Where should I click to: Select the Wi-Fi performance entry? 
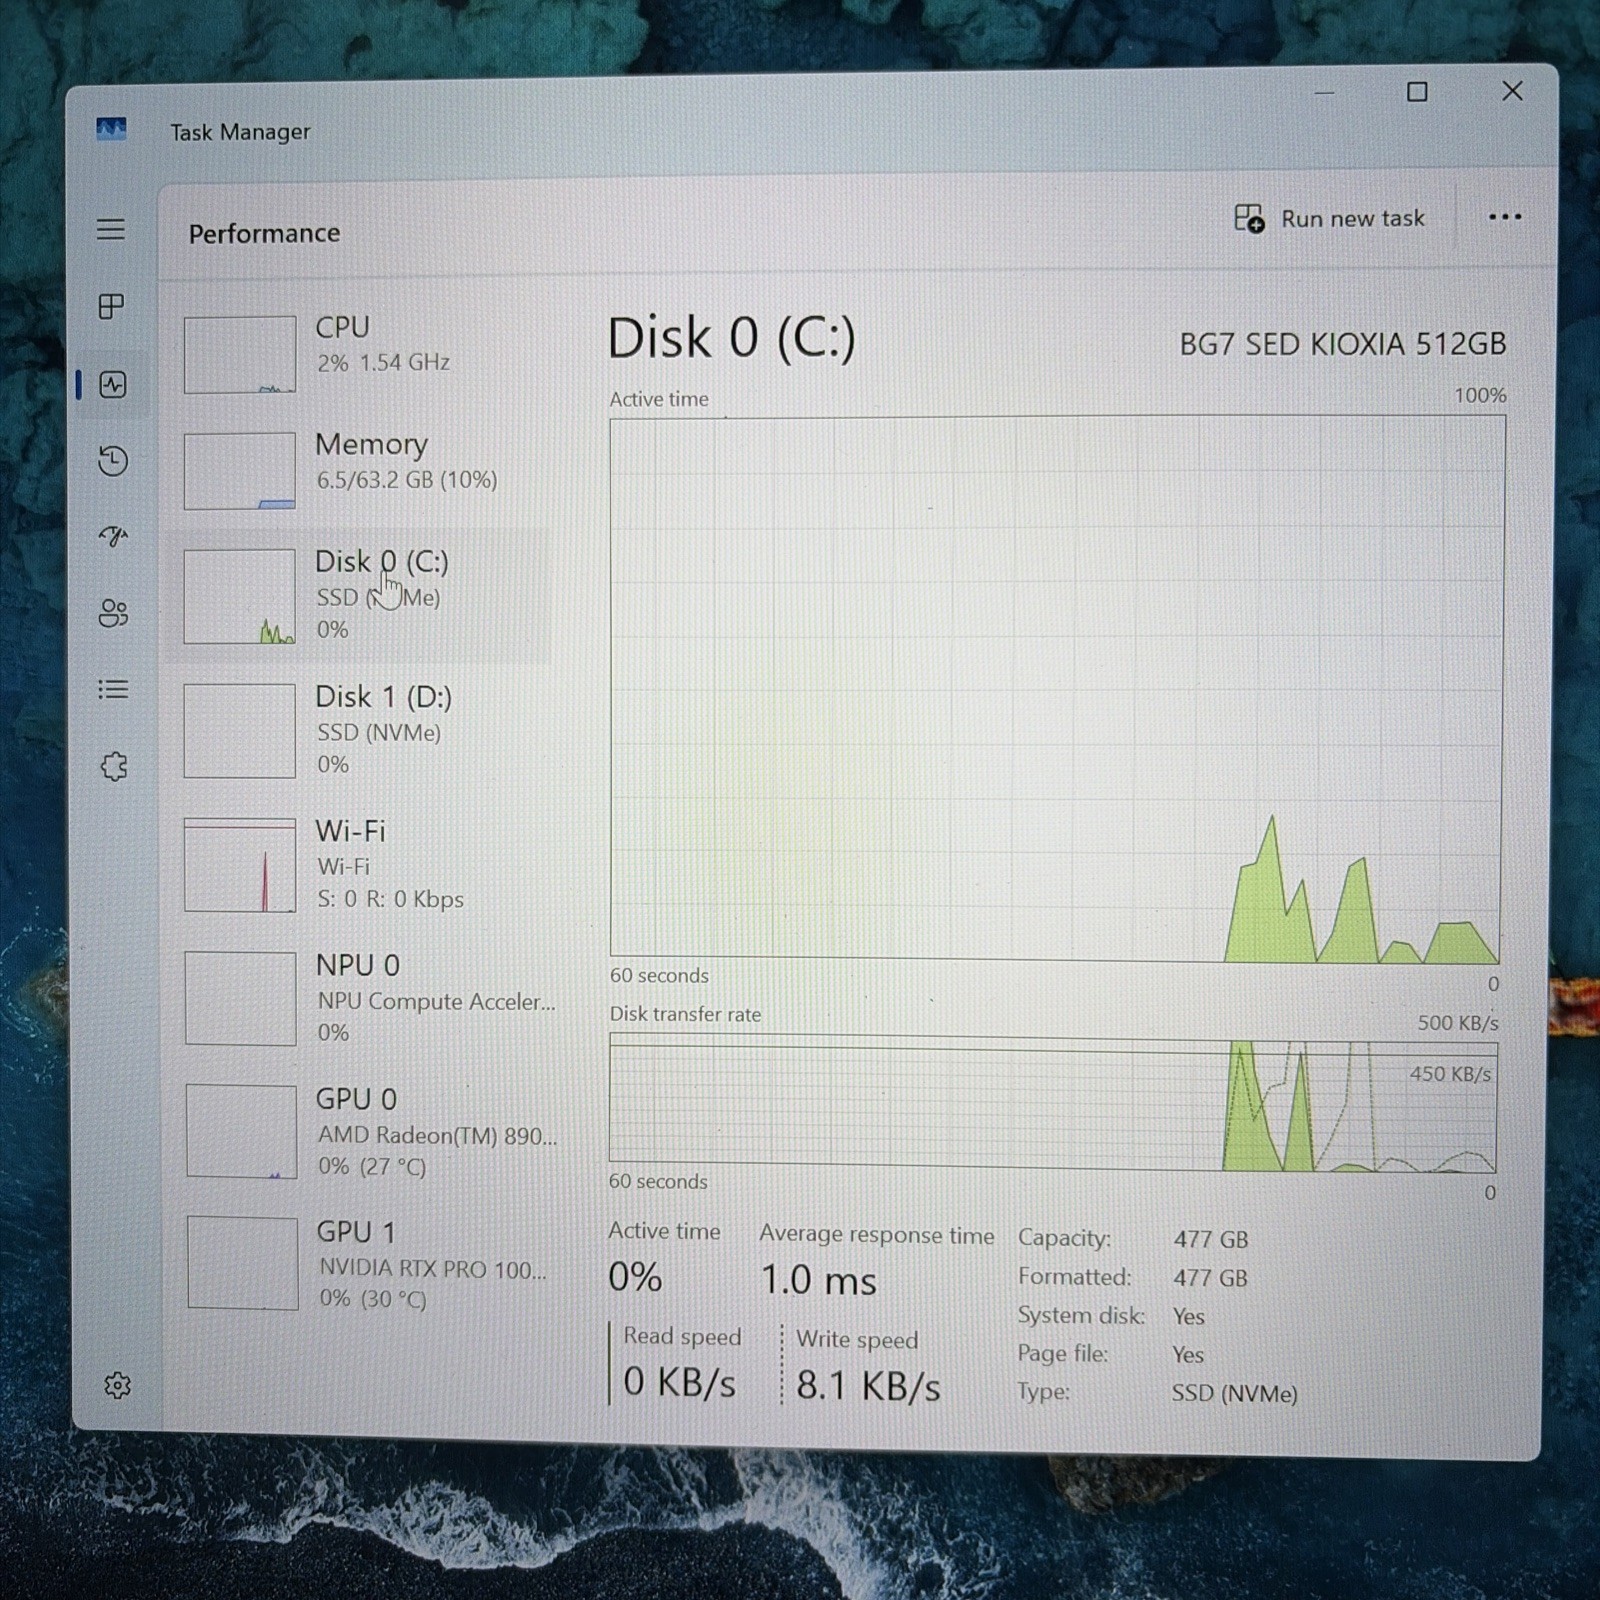point(360,865)
